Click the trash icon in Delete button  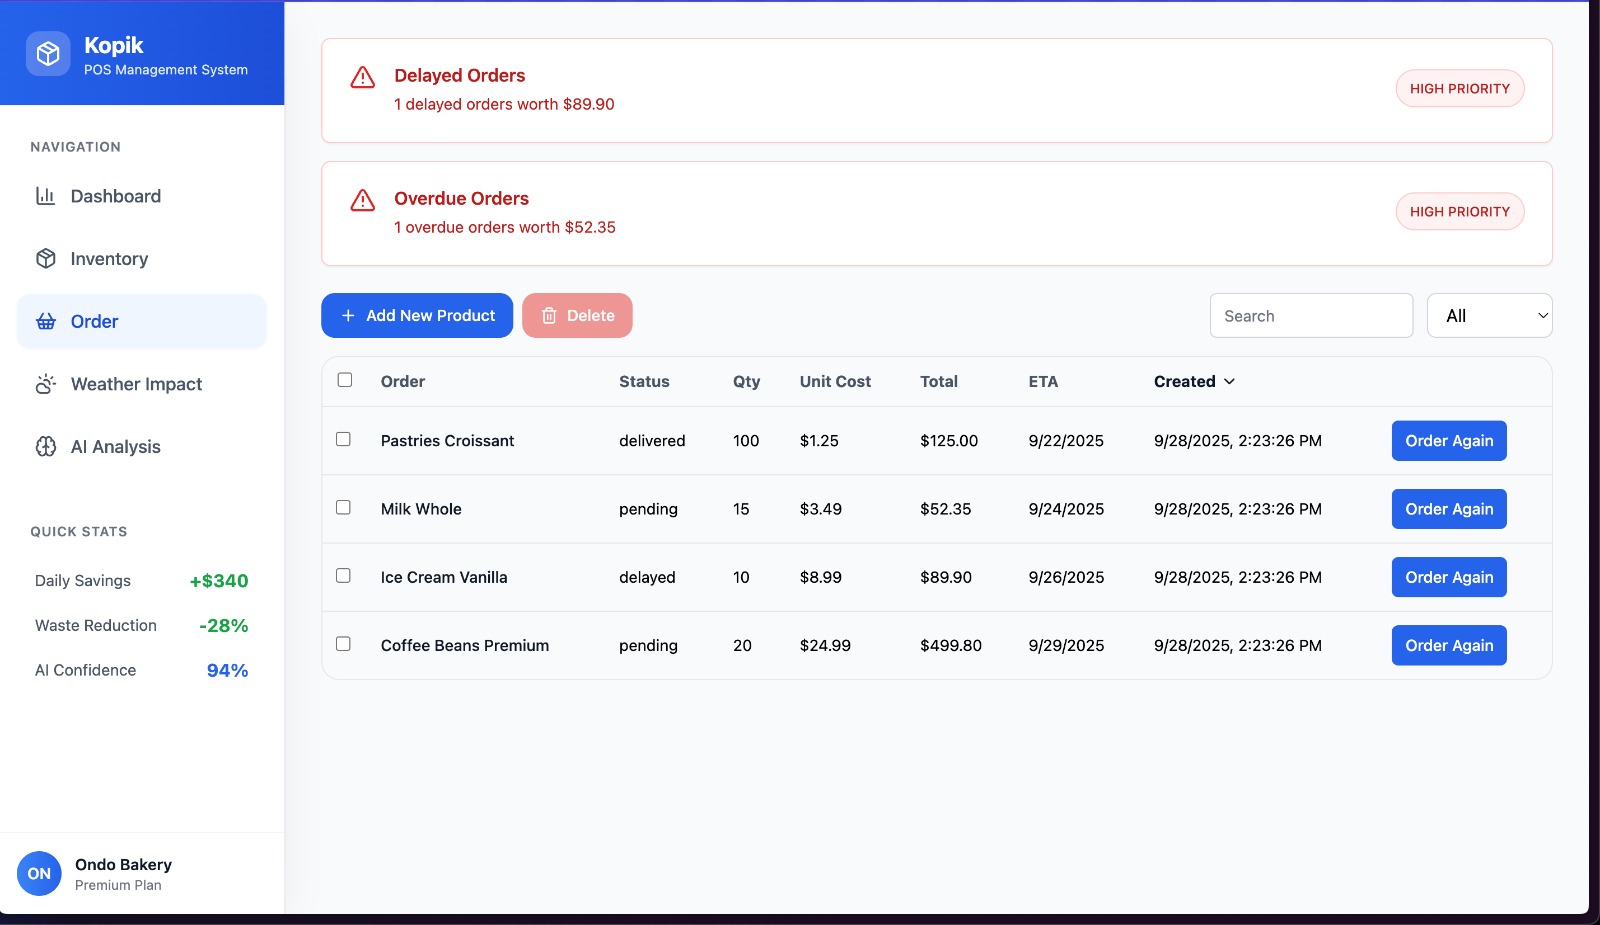(549, 316)
